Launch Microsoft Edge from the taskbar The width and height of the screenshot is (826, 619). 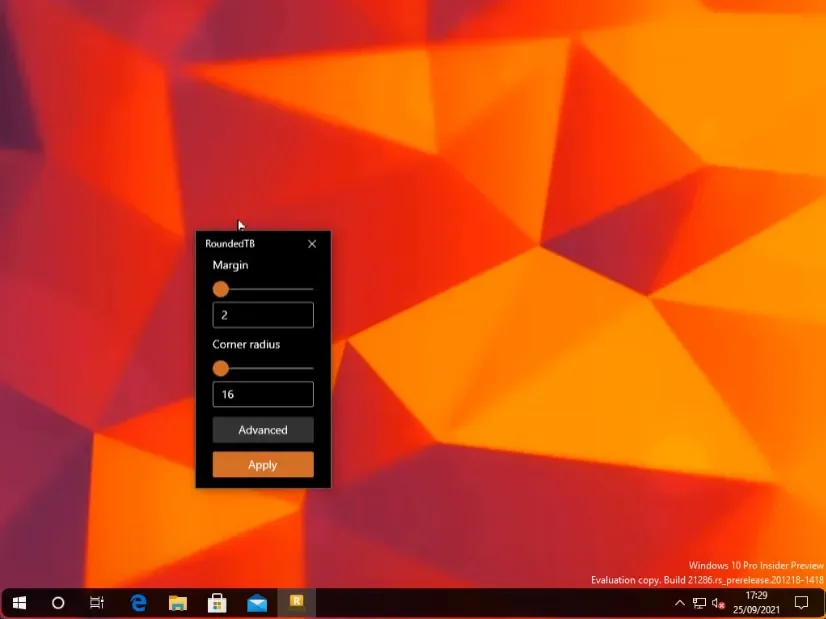139,603
